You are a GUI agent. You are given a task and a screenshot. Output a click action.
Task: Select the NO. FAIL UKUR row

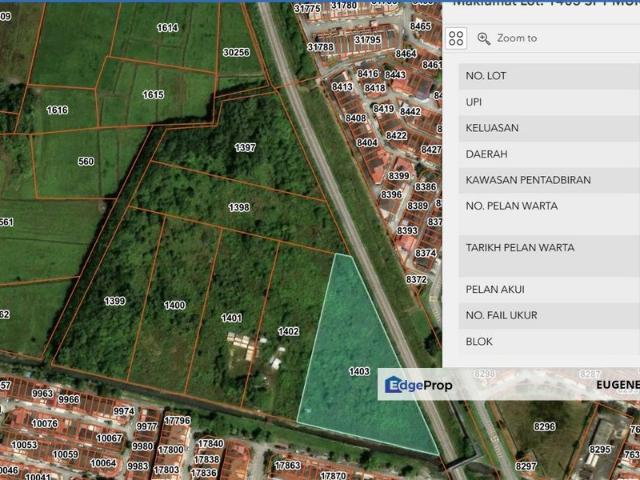click(549, 316)
